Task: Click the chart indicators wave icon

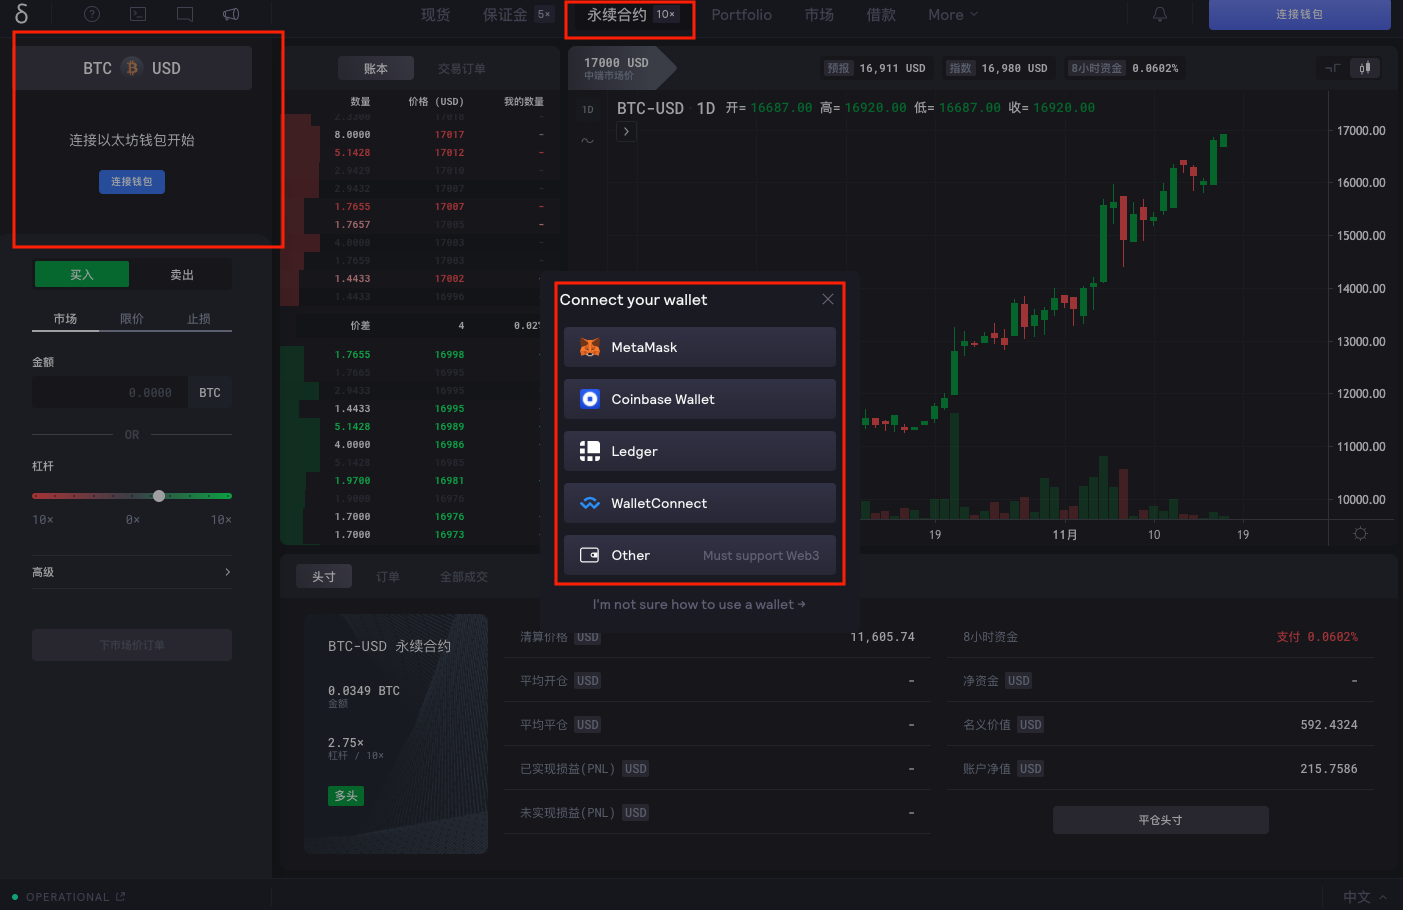Action: pyautogui.click(x=587, y=140)
